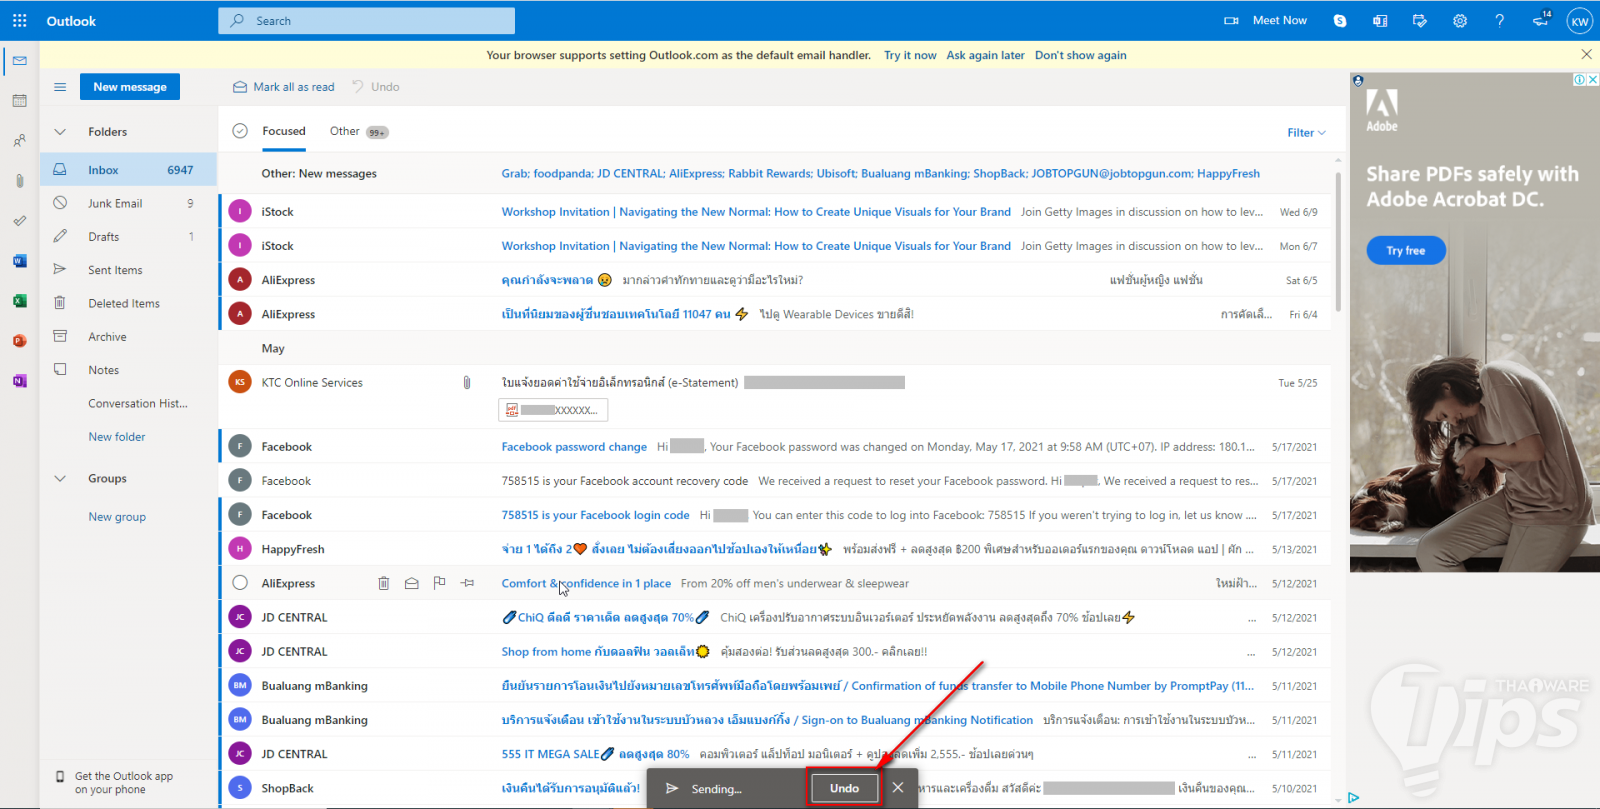The width and height of the screenshot is (1600, 809).
Task: Switch to the Other tab
Action: pos(359,131)
